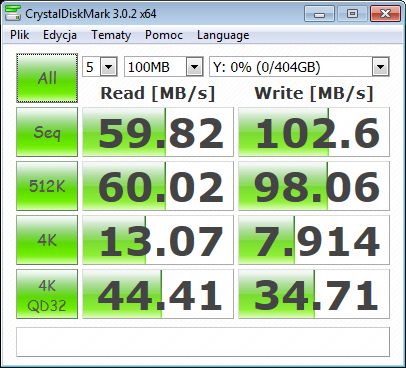406x368 pixels.
Task: Expand the 100MB test size dropdown
Action: tap(195, 67)
